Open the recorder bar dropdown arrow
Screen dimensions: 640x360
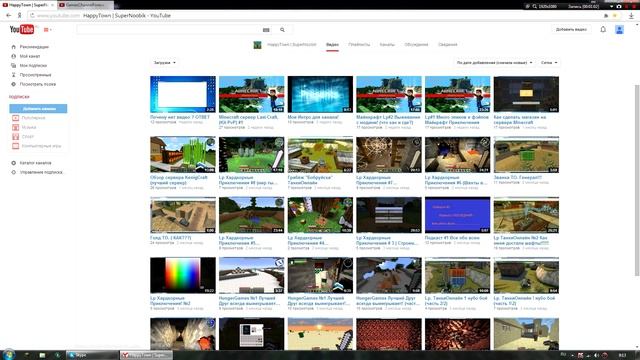click(x=611, y=7)
